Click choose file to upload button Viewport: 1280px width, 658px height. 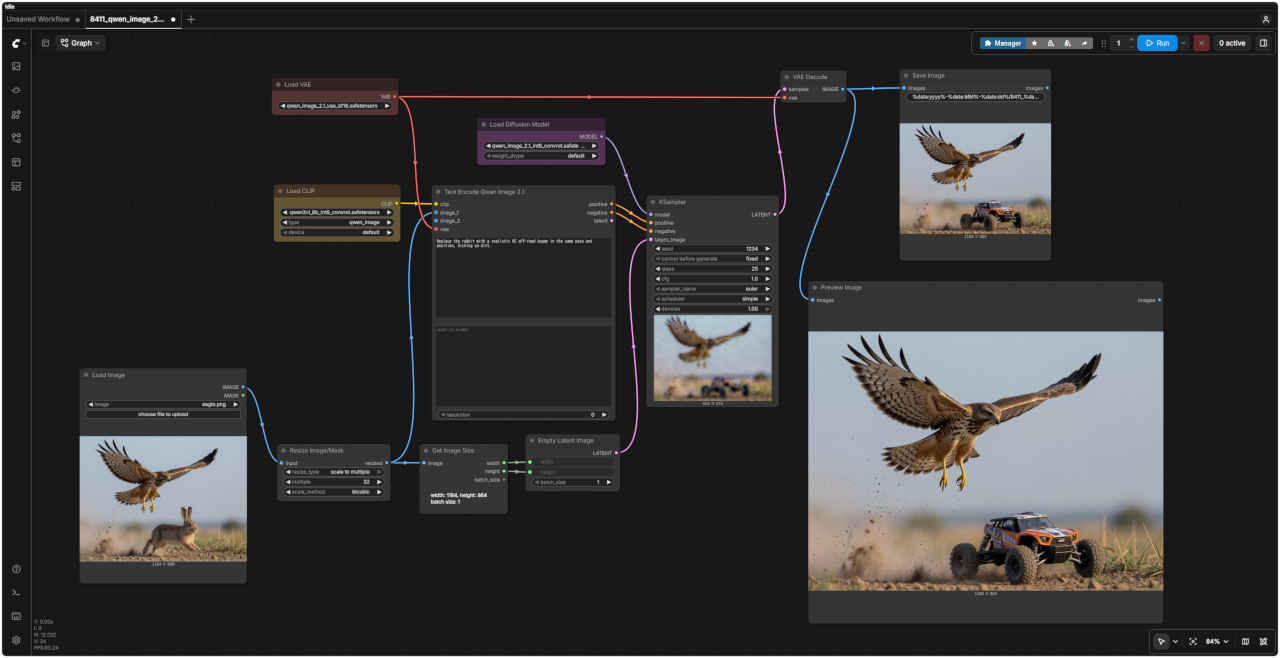[163, 414]
